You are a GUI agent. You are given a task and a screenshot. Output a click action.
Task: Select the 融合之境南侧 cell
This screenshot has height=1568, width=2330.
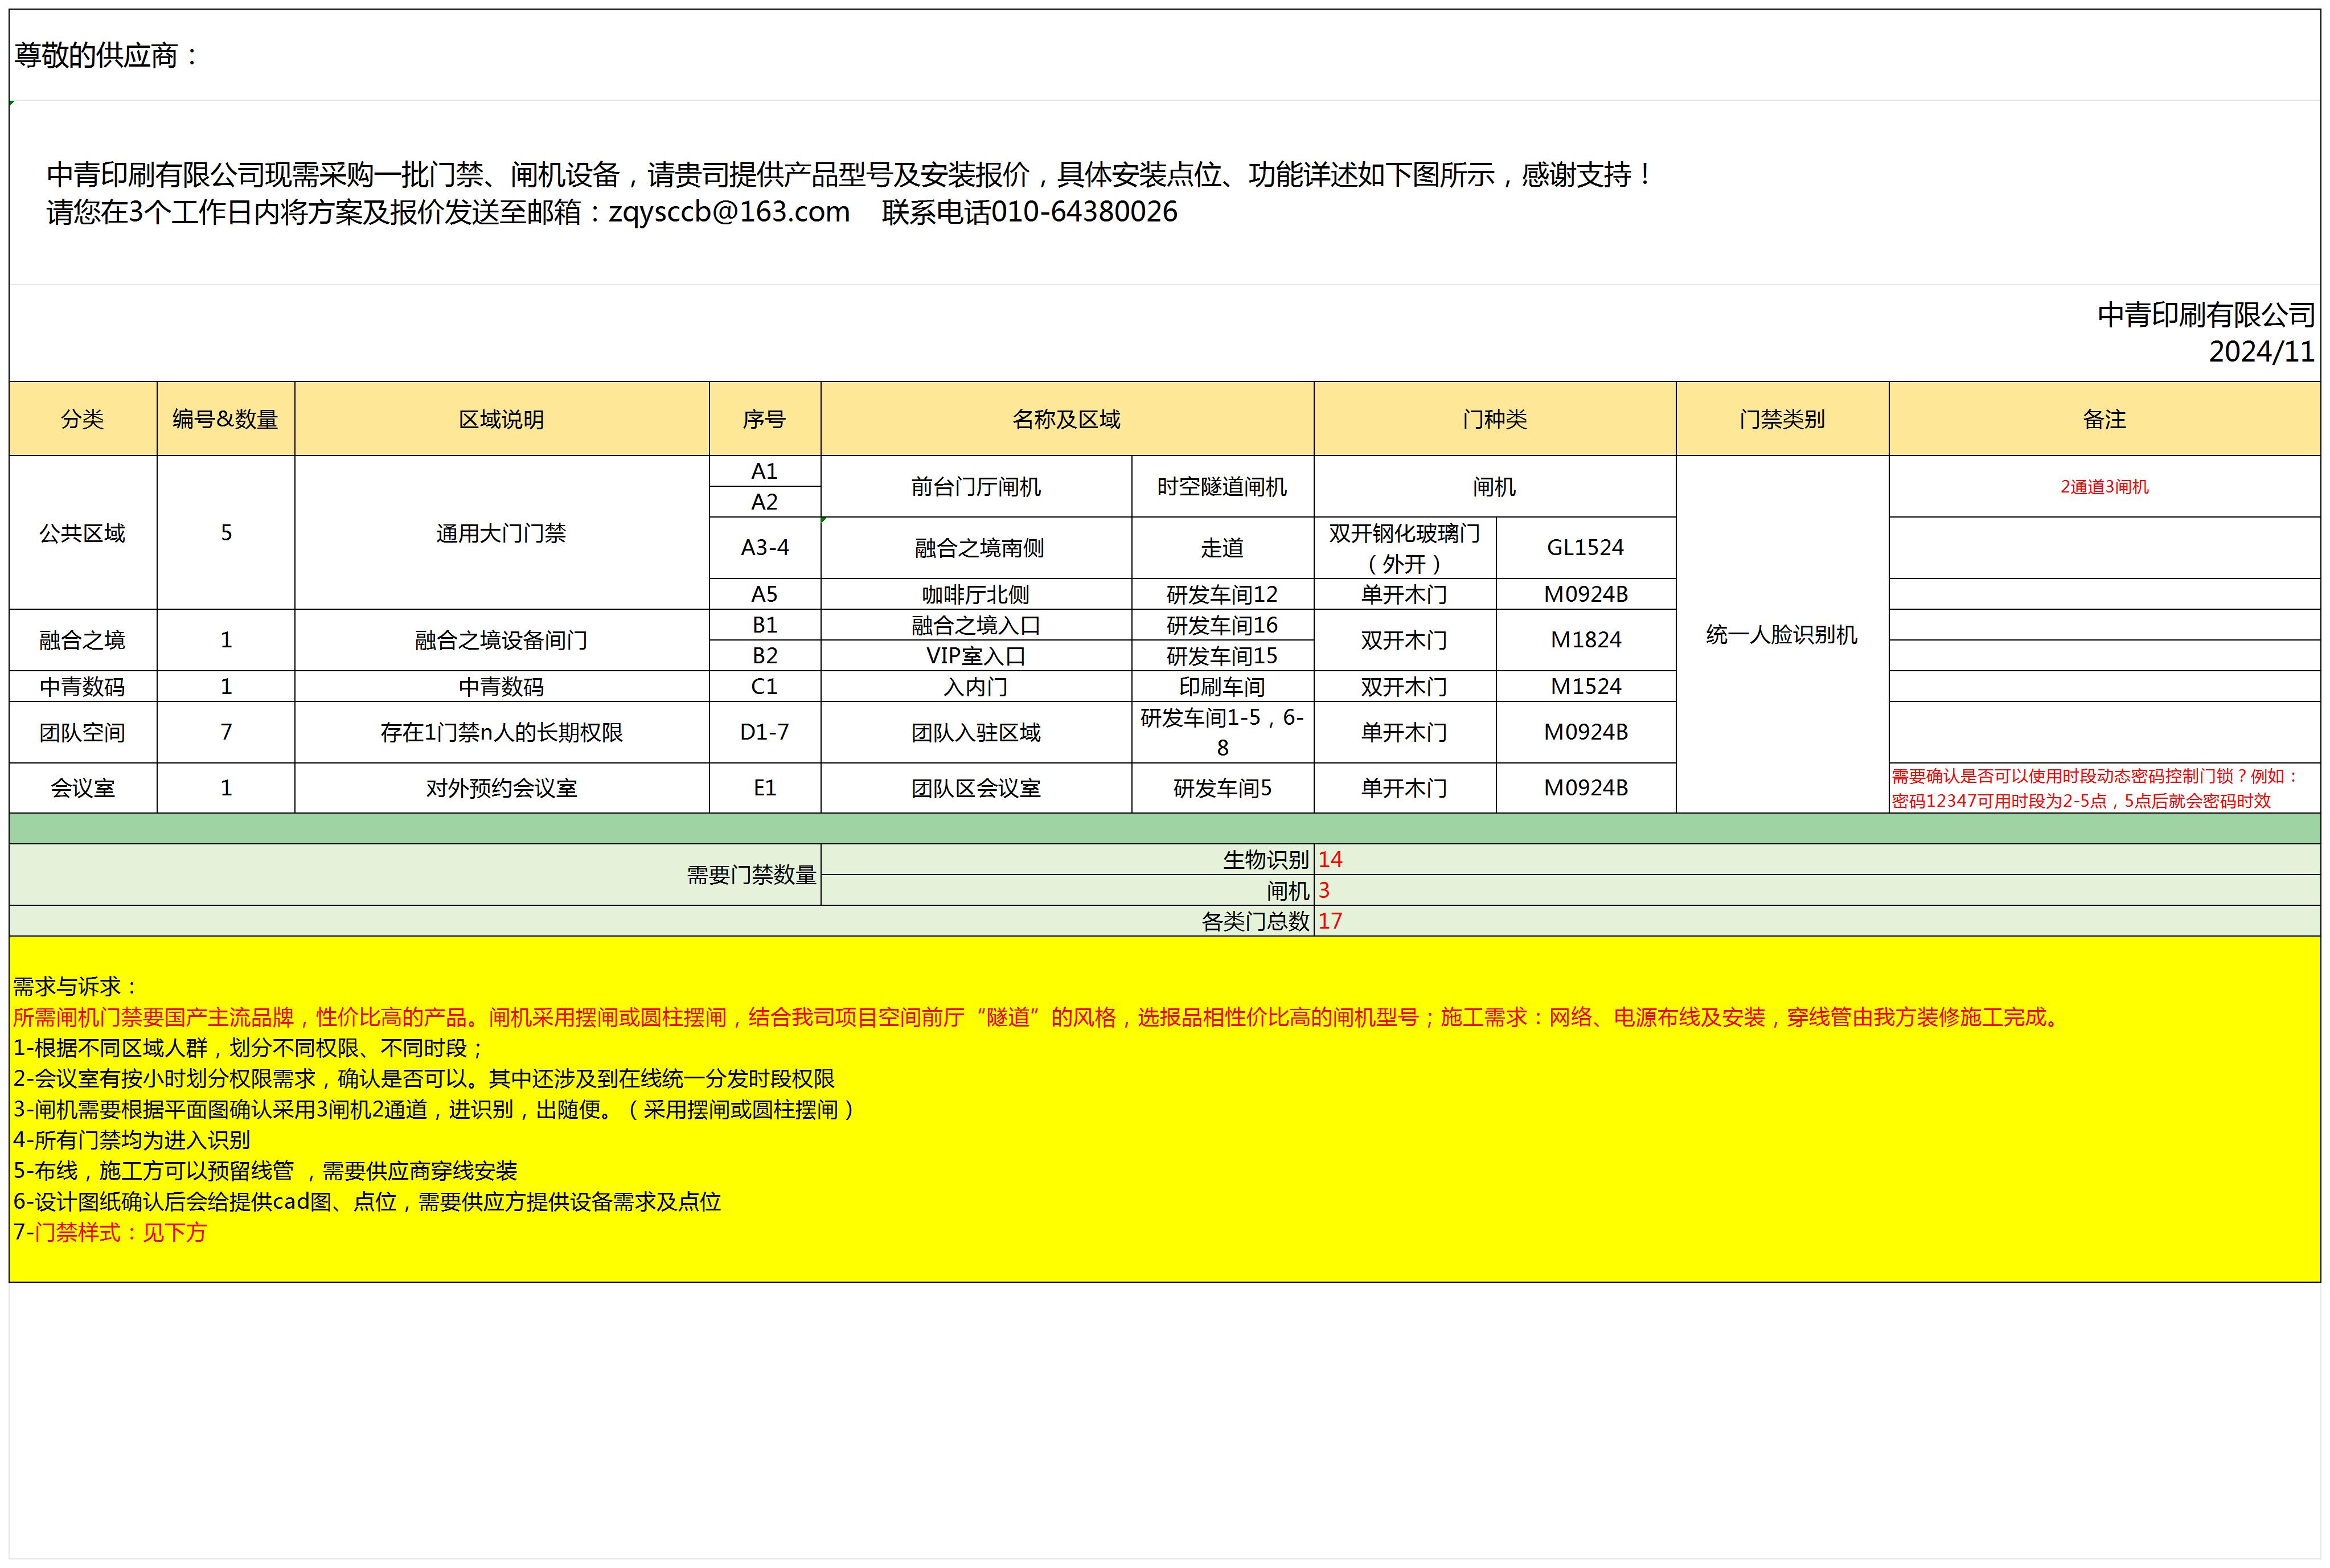point(976,548)
